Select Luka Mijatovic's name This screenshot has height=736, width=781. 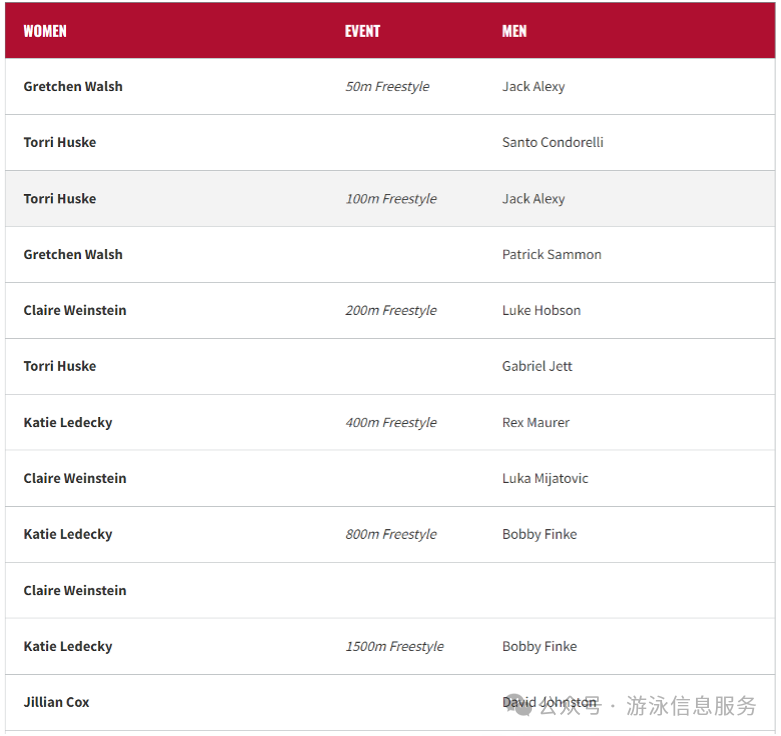tap(545, 479)
